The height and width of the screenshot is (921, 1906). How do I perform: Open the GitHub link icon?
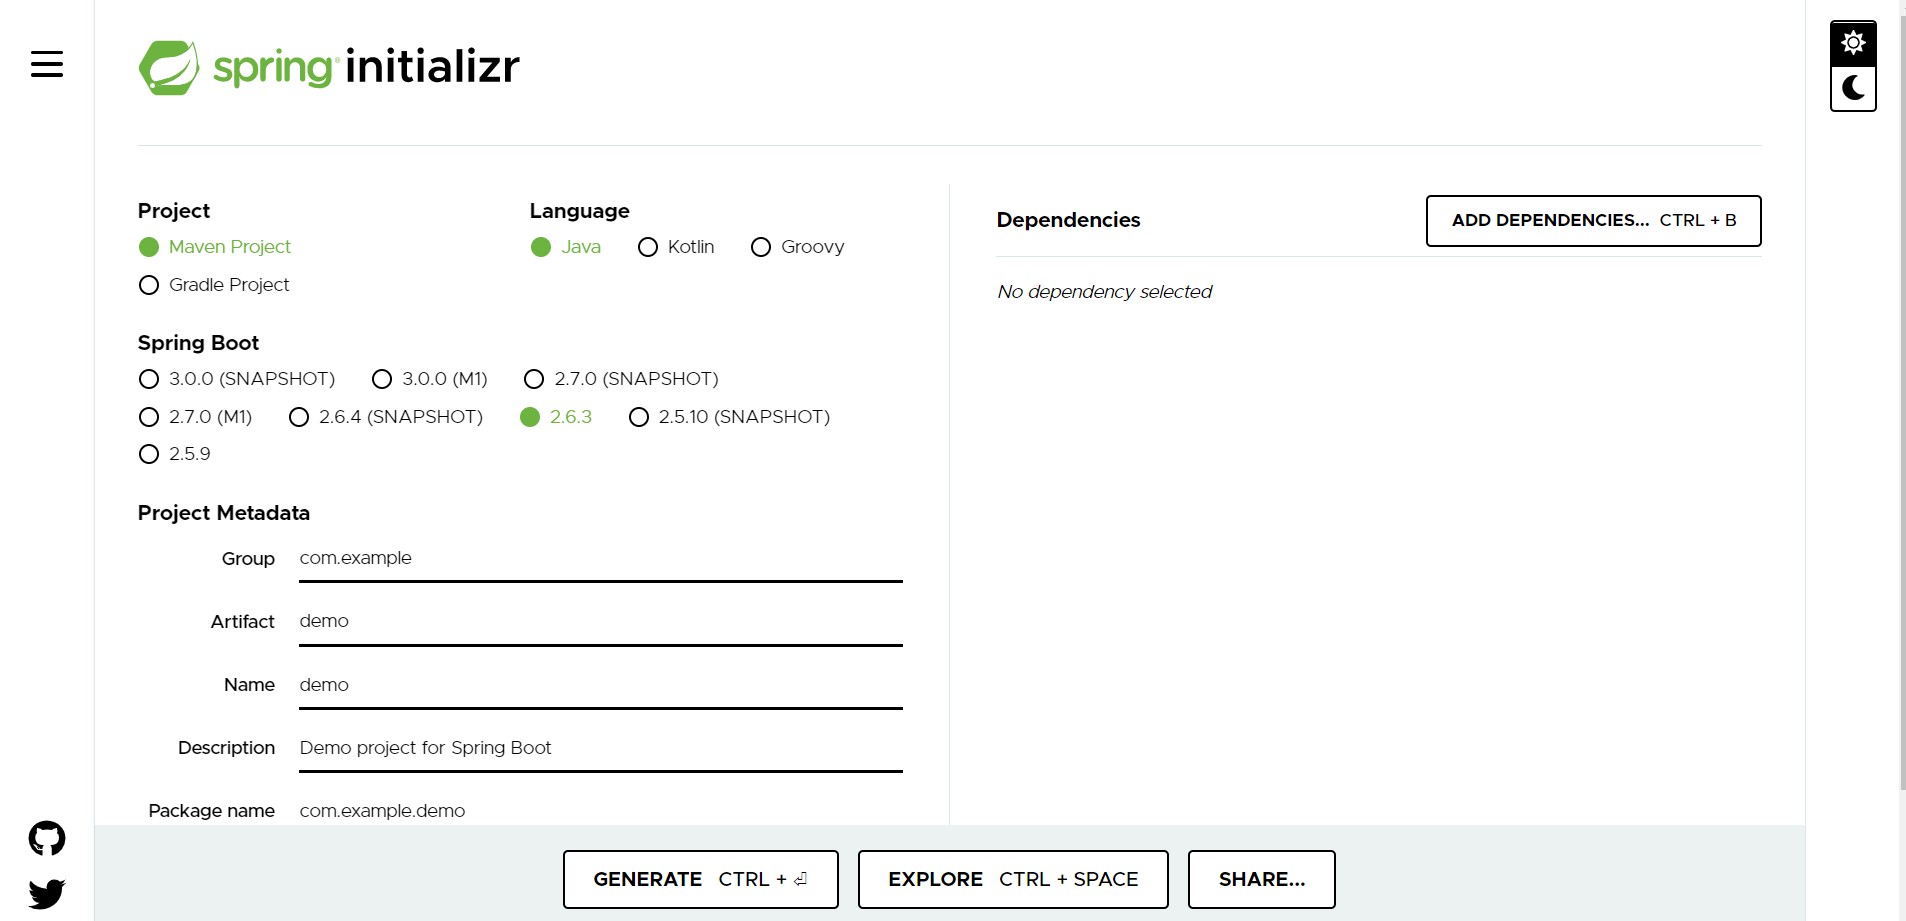point(47,838)
